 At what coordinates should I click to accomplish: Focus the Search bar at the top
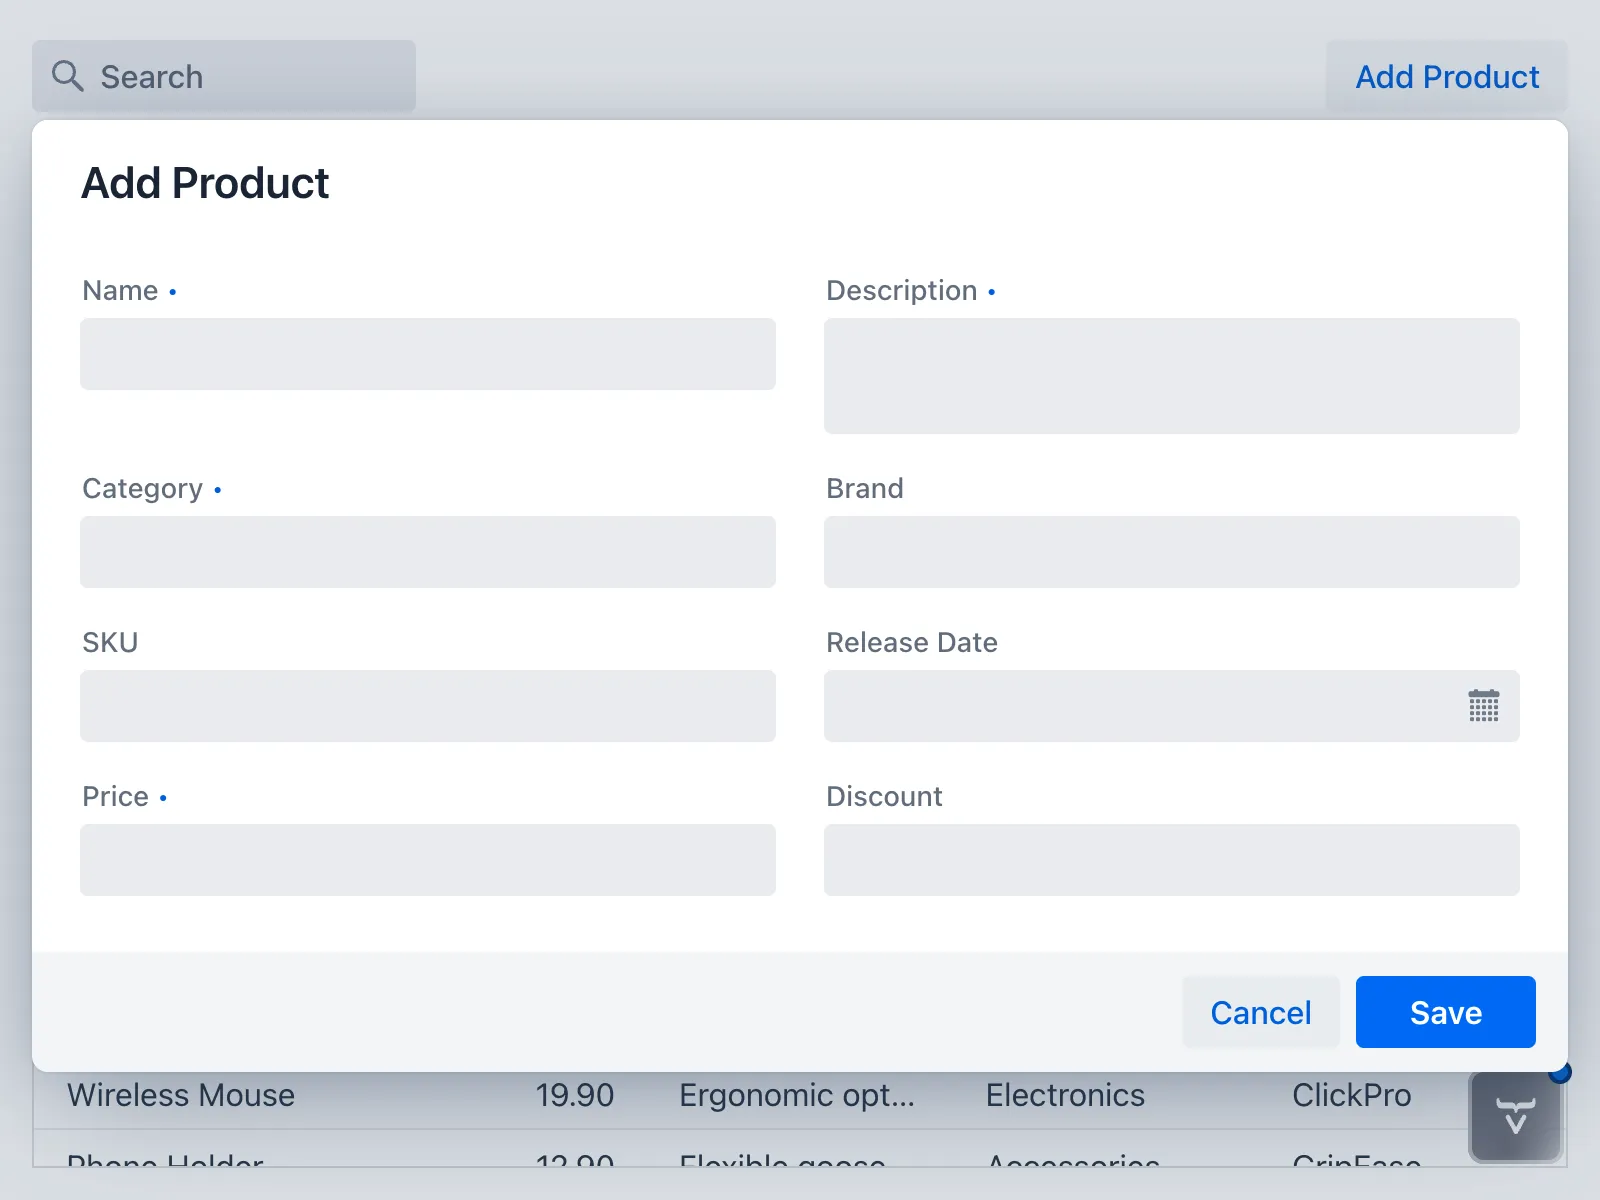pyautogui.click(x=250, y=76)
